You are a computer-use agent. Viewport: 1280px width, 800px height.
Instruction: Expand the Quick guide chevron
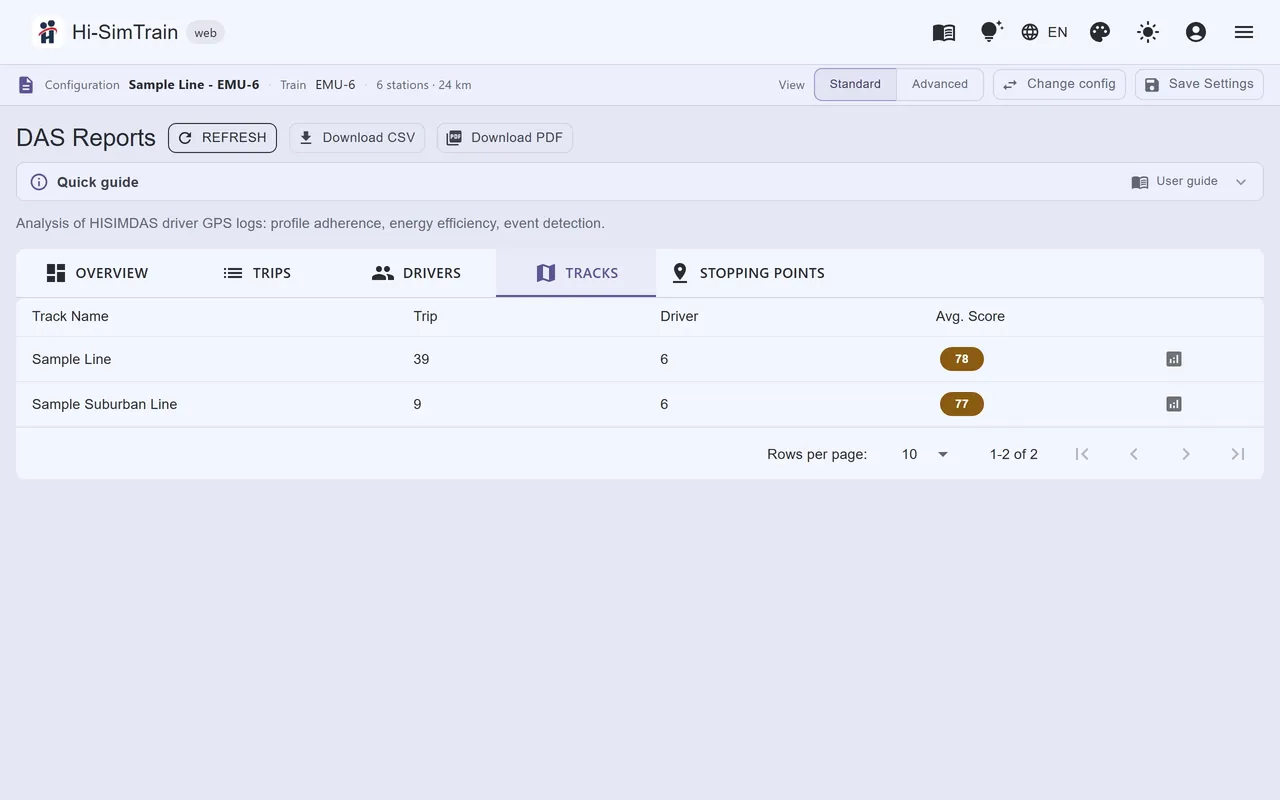click(1241, 182)
